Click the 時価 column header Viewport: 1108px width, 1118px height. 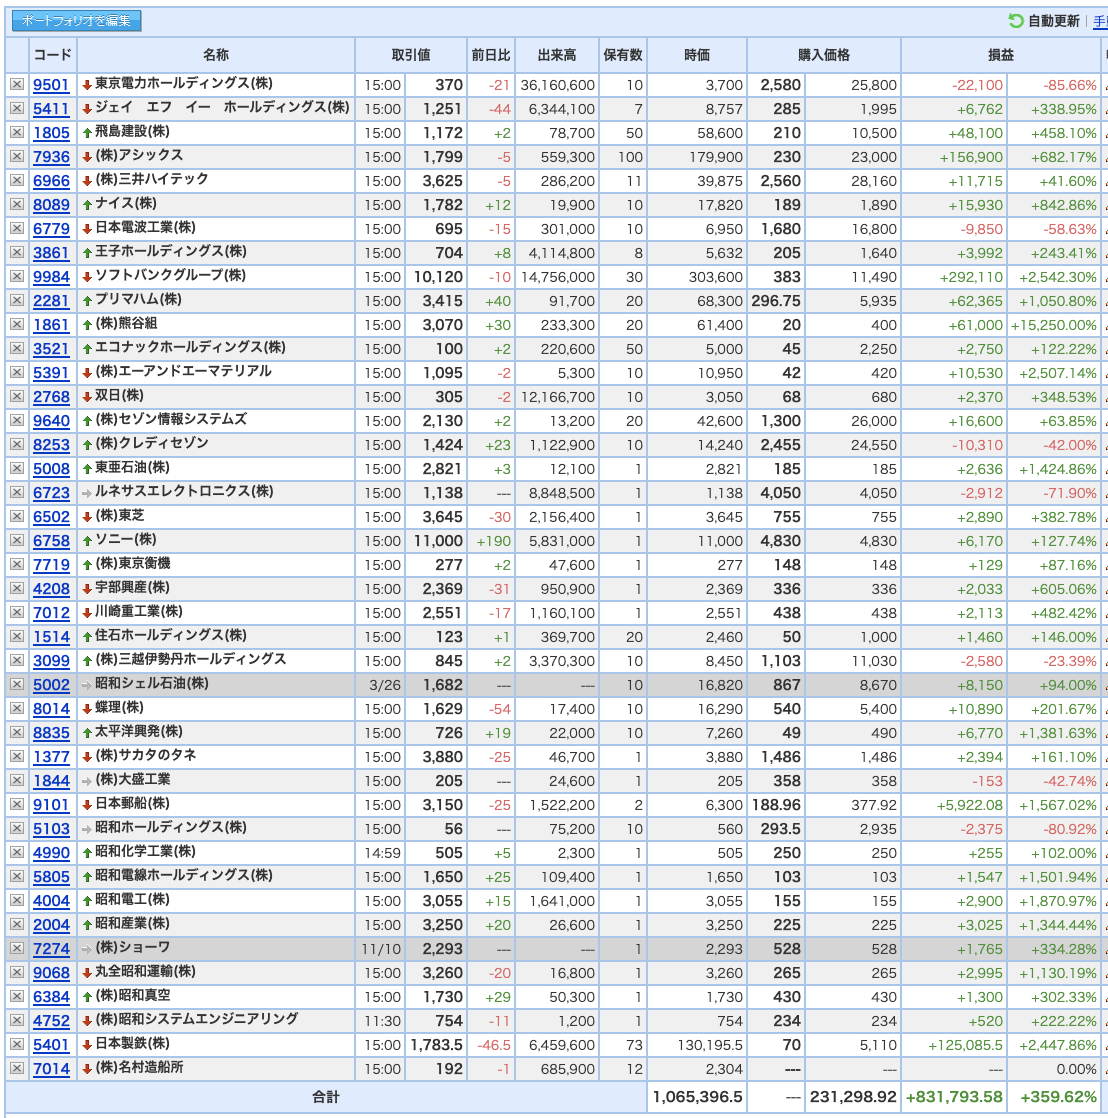click(x=697, y=55)
